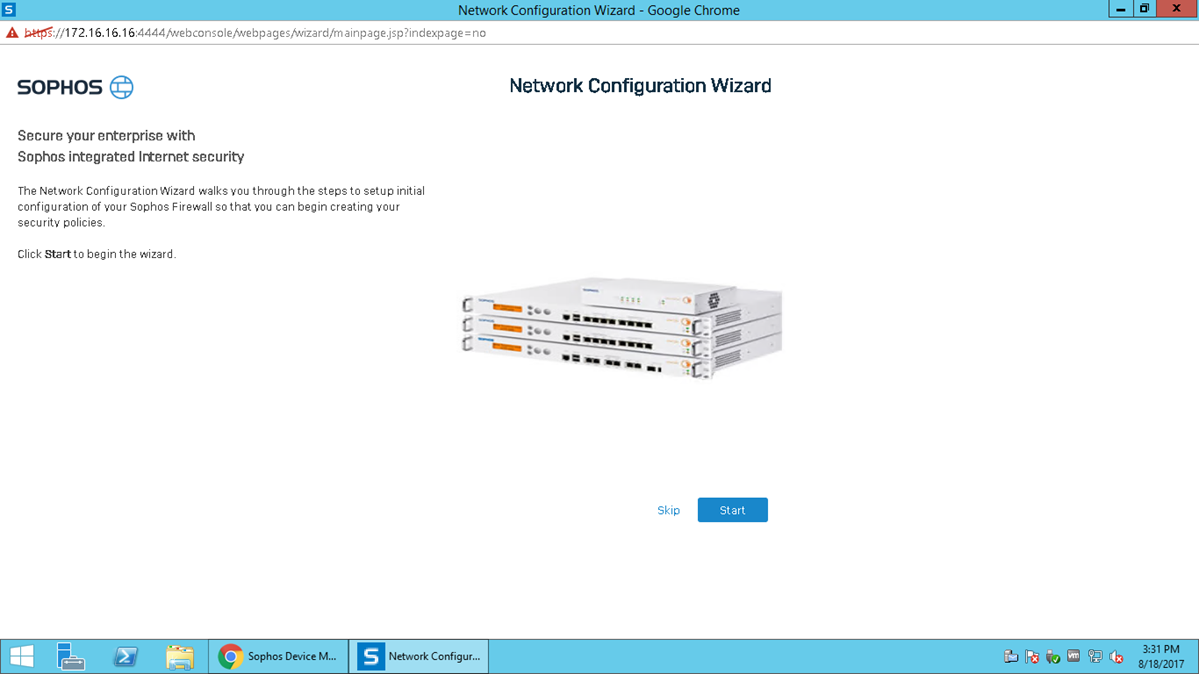This screenshot has height=674, width=1199.
Task: Minimize the Chrome window
Action: click(x=1120, y=9)
